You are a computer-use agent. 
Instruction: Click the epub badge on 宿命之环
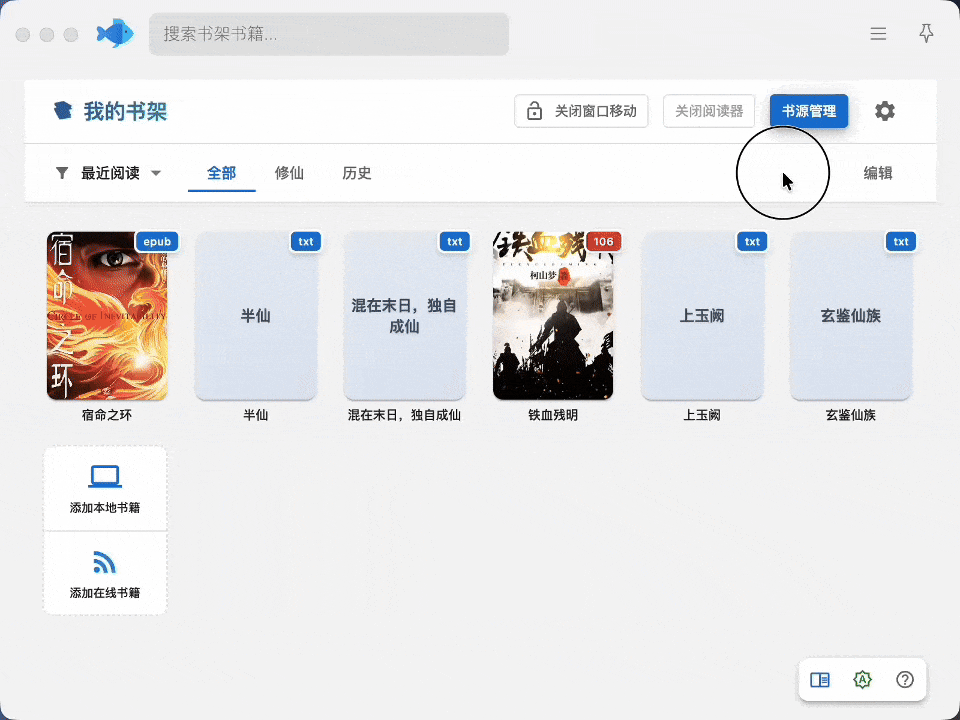(x=157, y=241)
